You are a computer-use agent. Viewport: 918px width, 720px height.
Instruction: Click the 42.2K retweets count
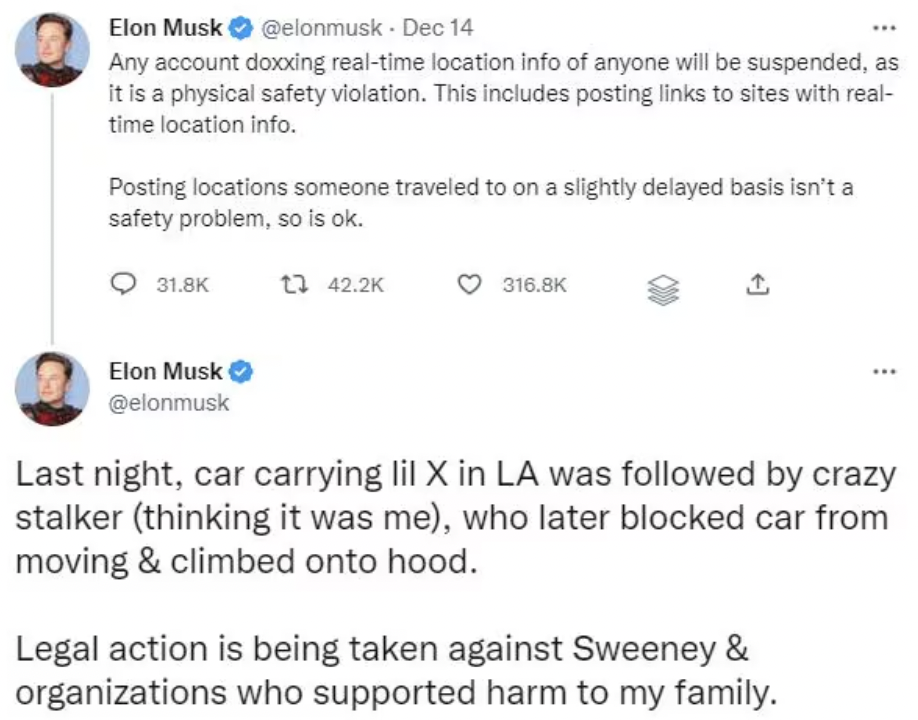point(357,285)
